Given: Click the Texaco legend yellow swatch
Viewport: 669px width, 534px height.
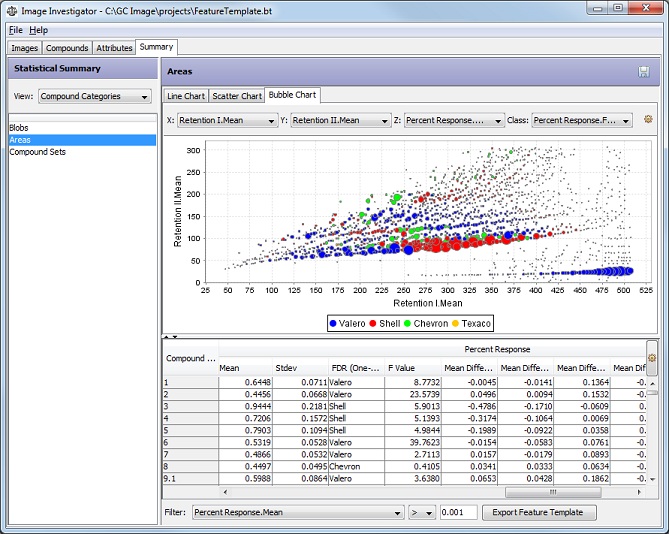Looking at the screenshot, I should coord(455,324).
